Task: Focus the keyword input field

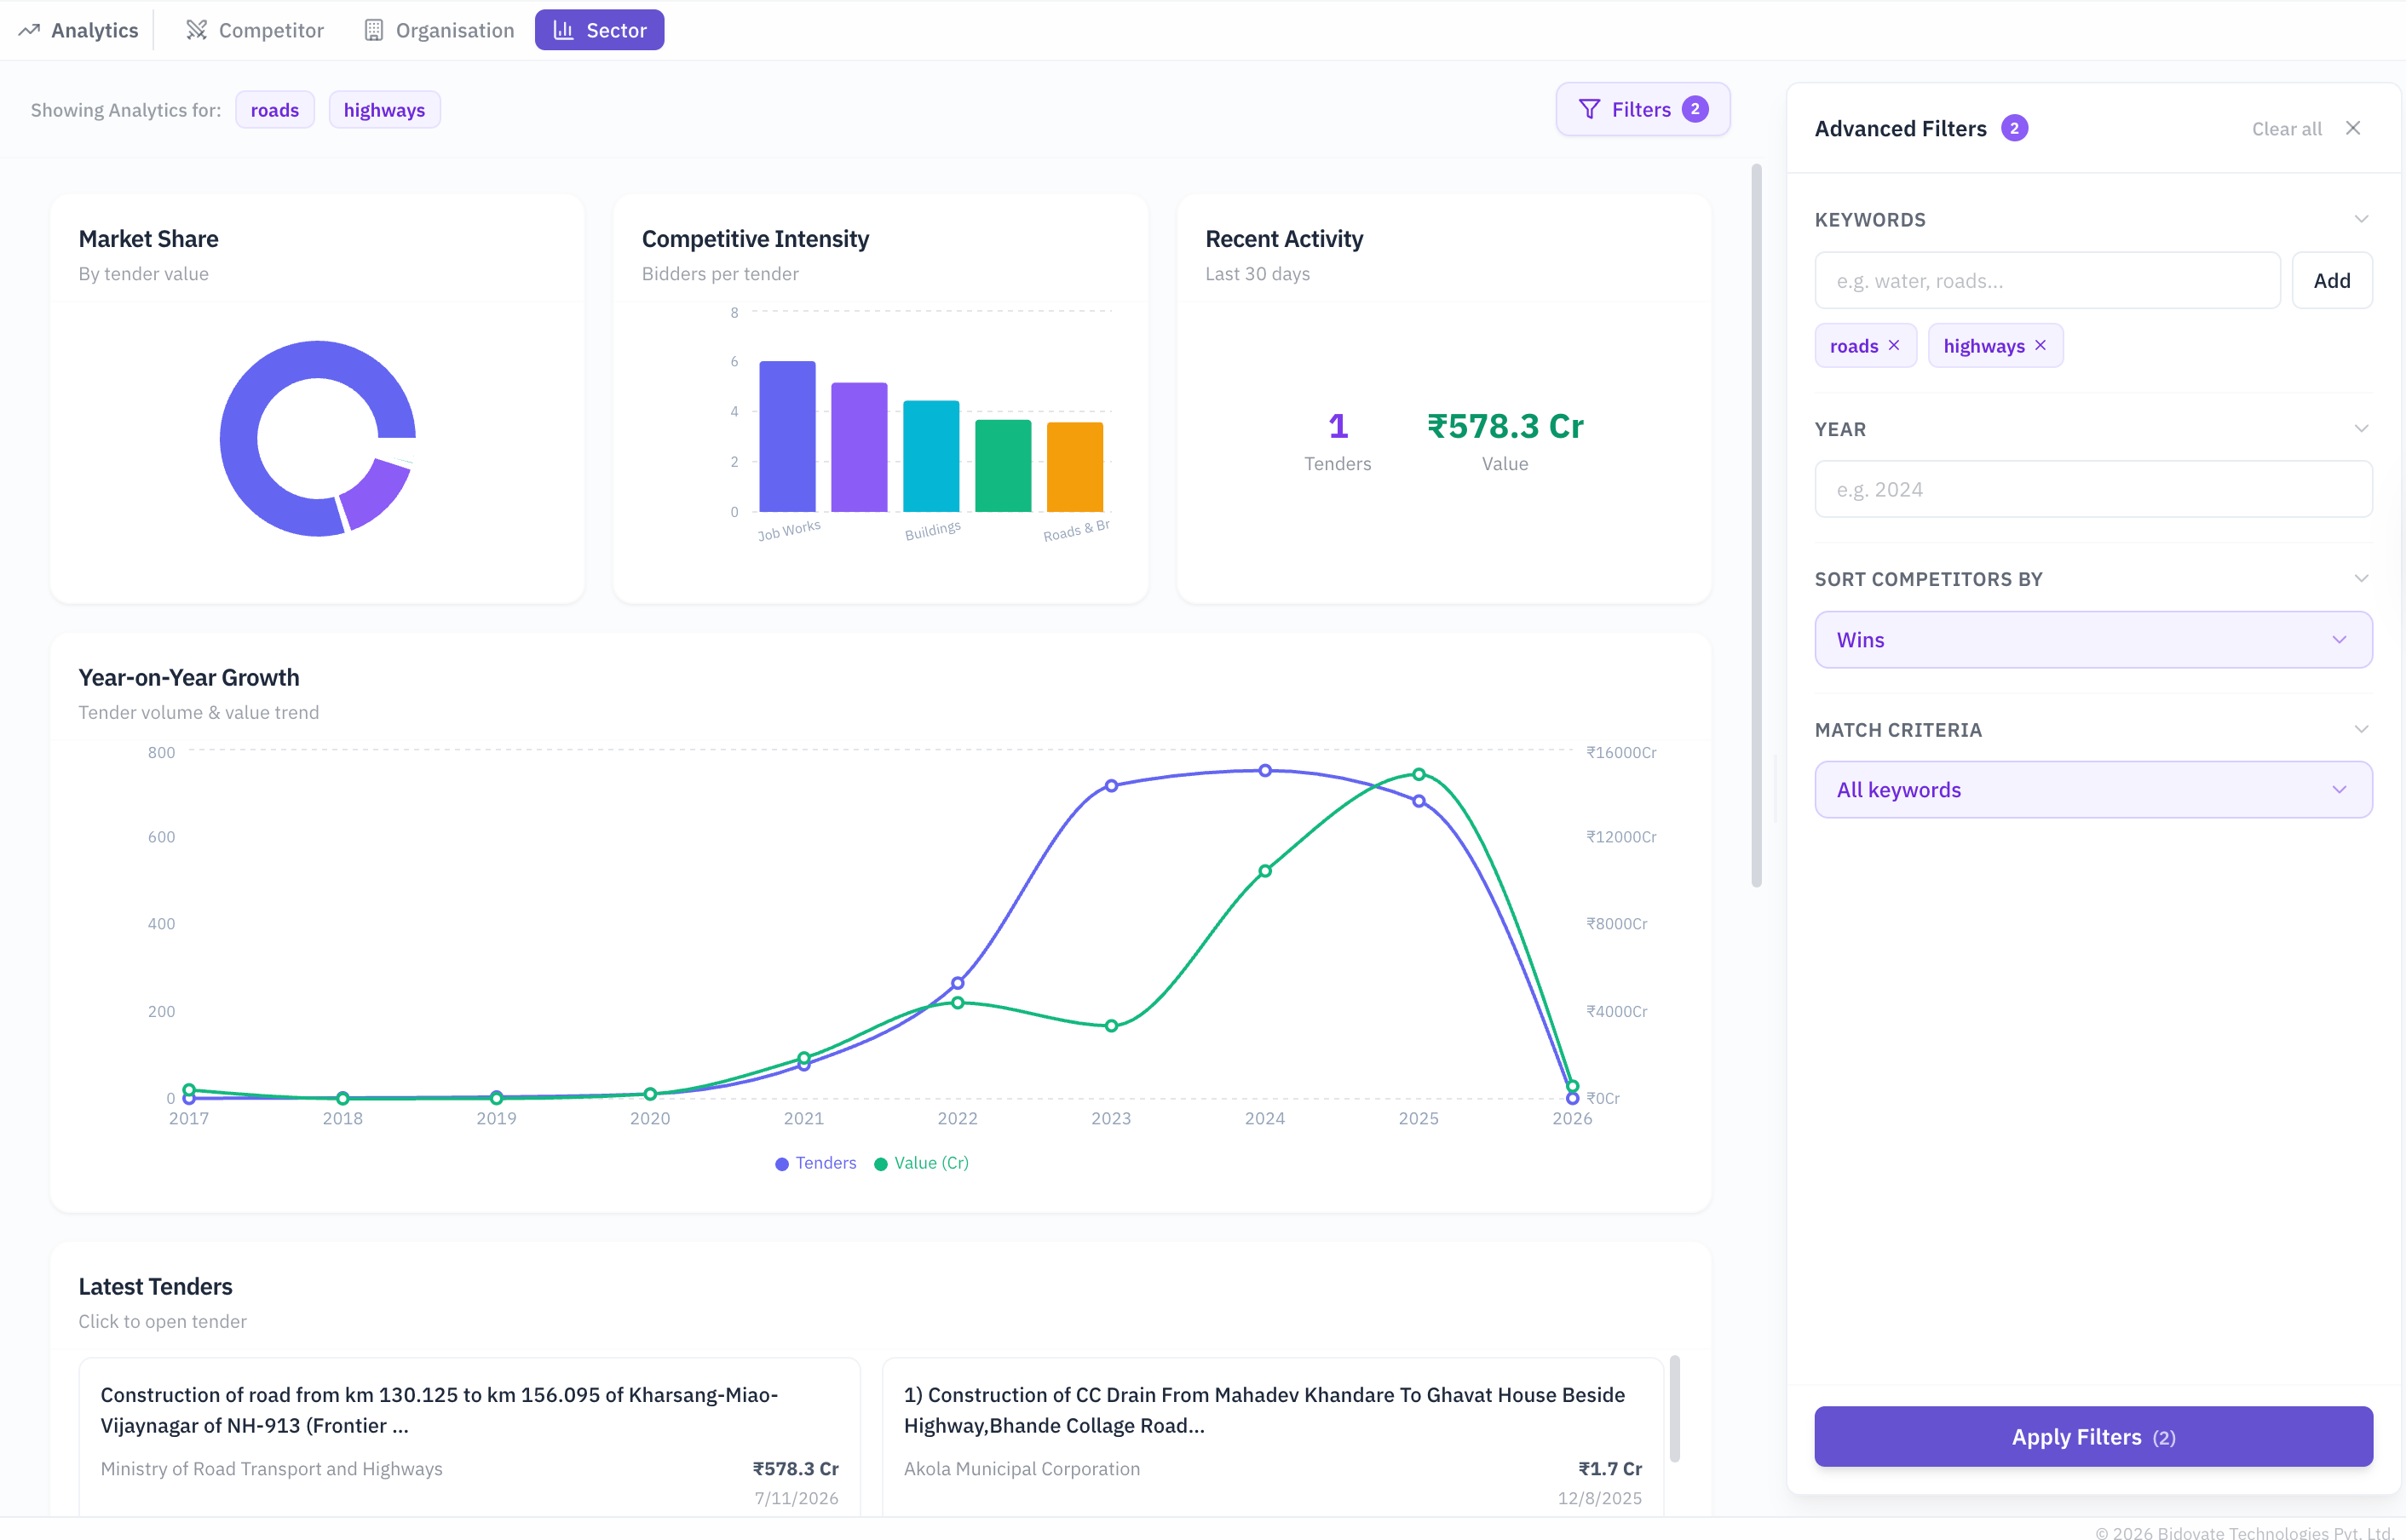Action: [x=2047, y=280]
